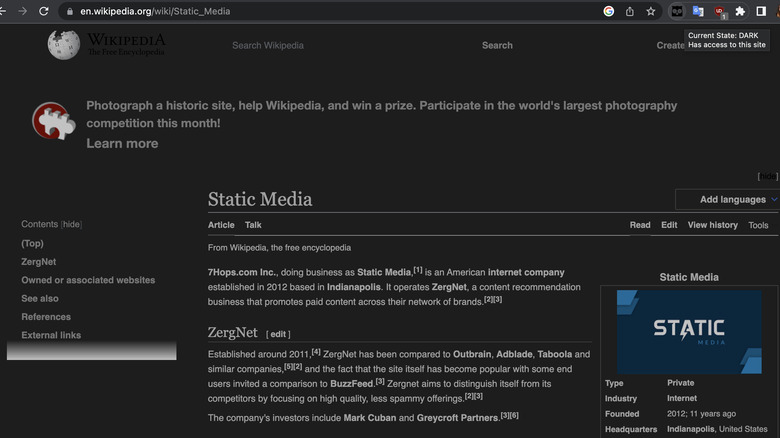The image size is (780, 438).
Task: Follow the BuzzFeed link in the article
Action: point(350,383)
